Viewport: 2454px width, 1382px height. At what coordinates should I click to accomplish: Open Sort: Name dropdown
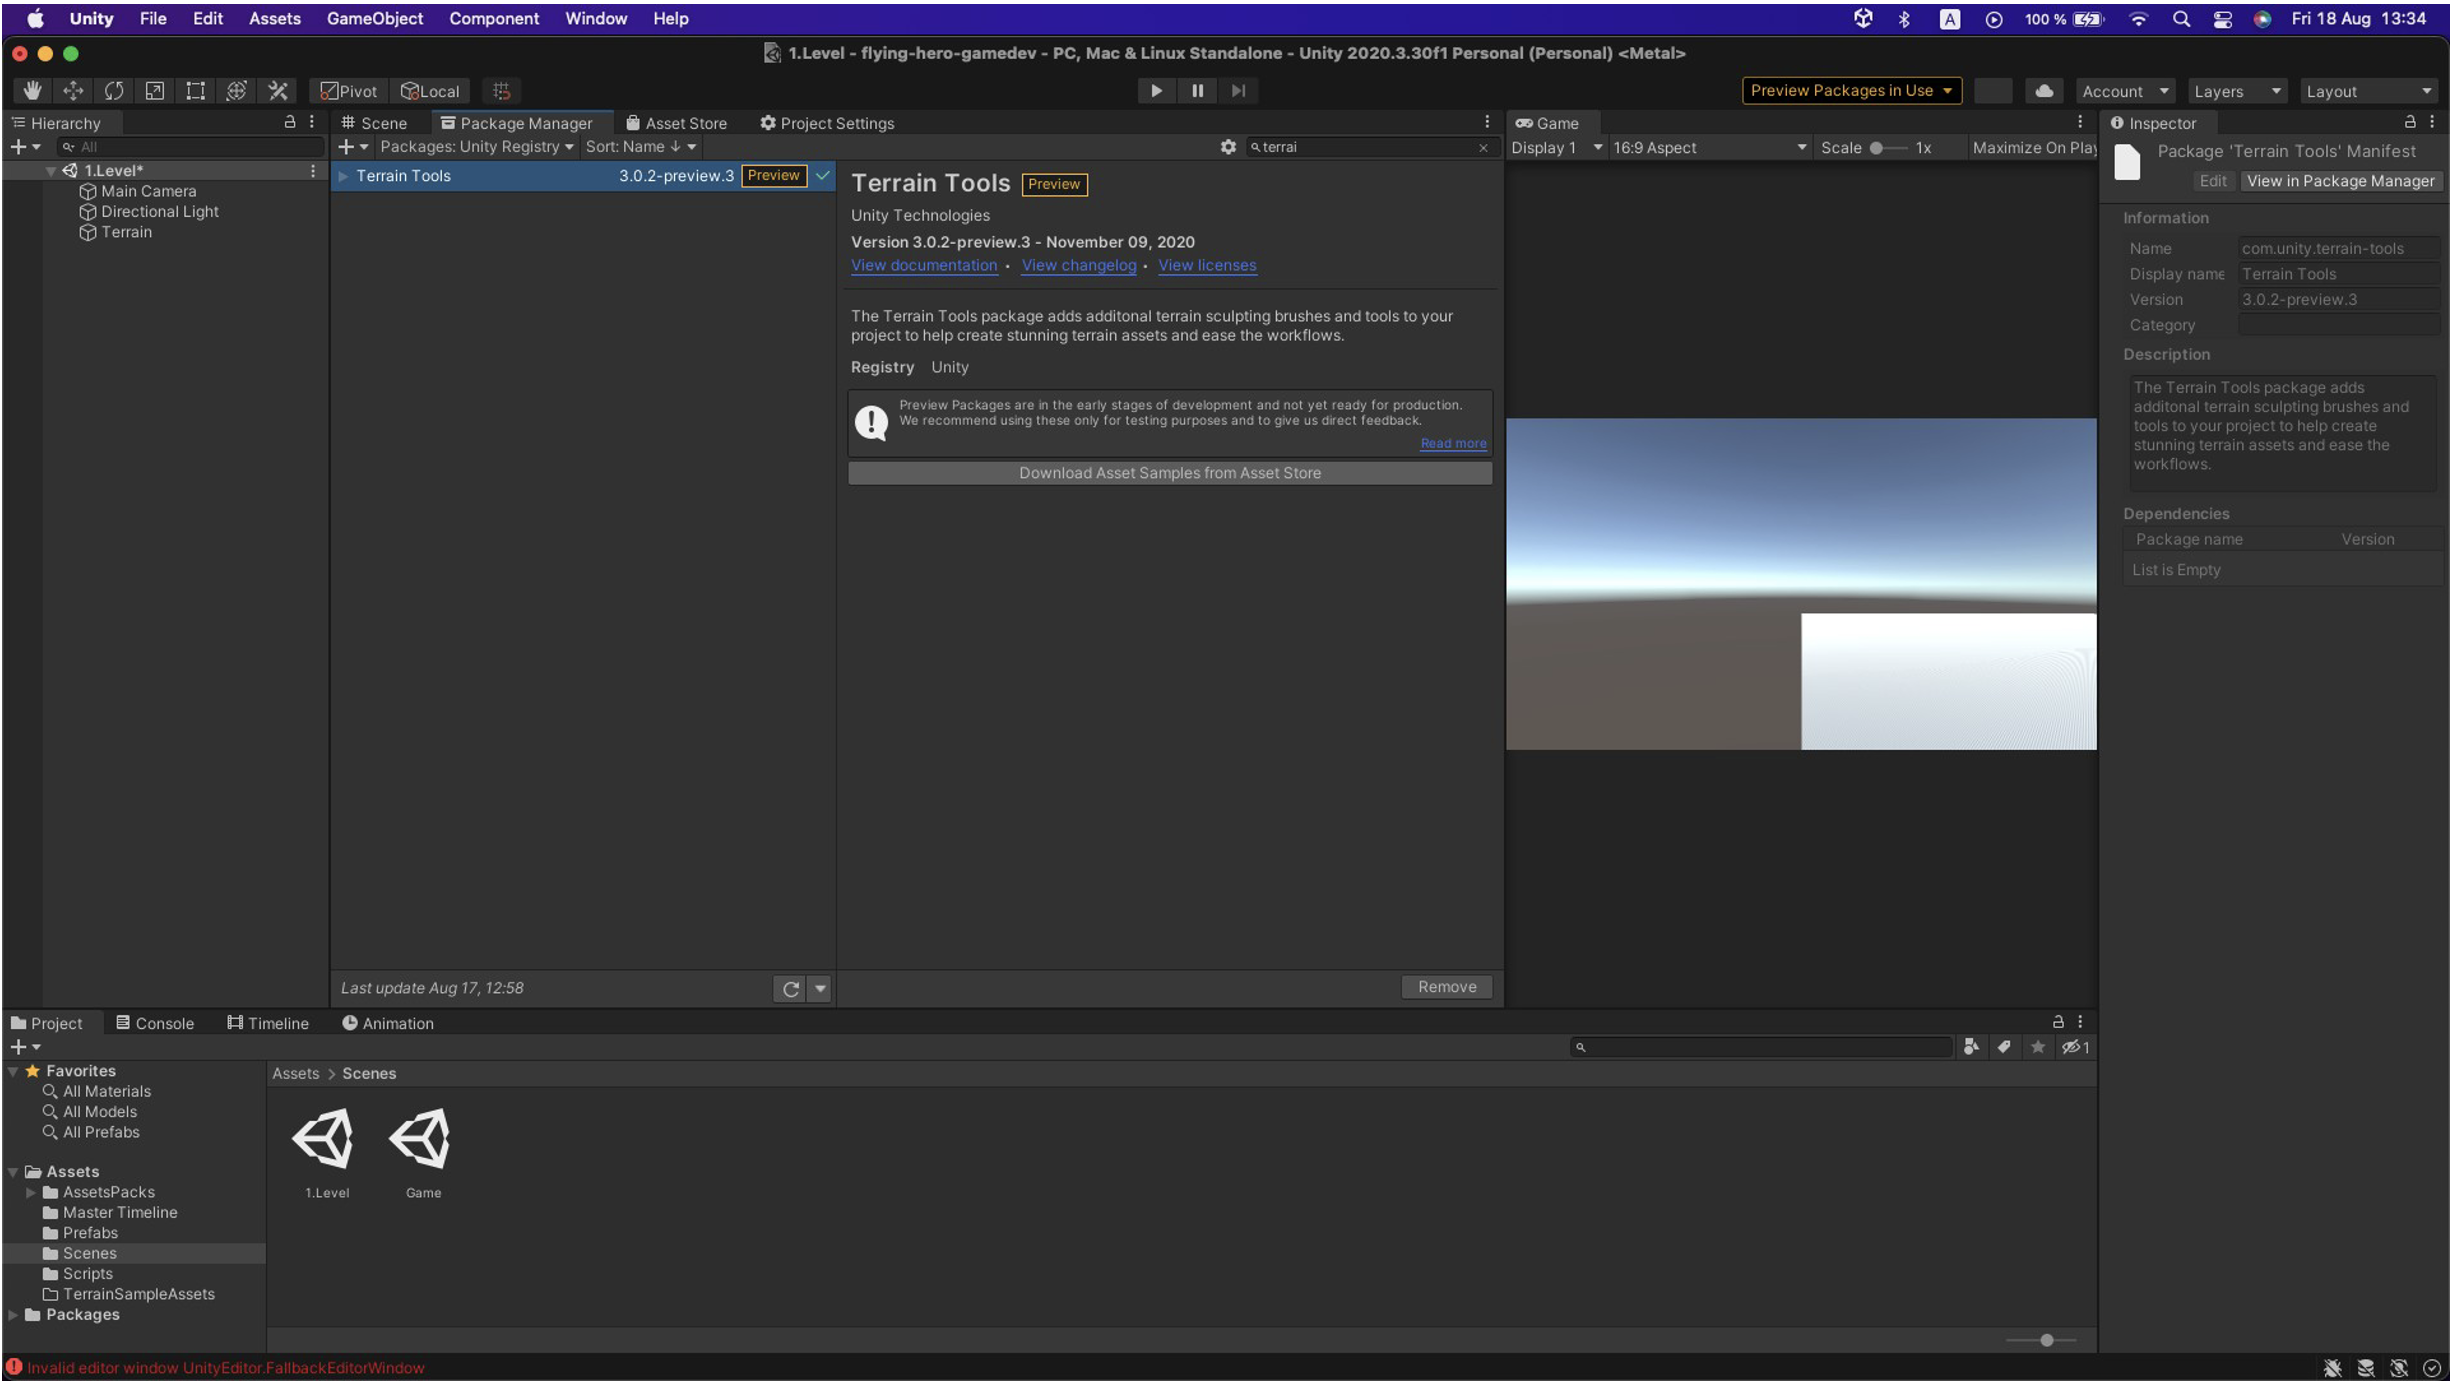[x=641, y=147]
